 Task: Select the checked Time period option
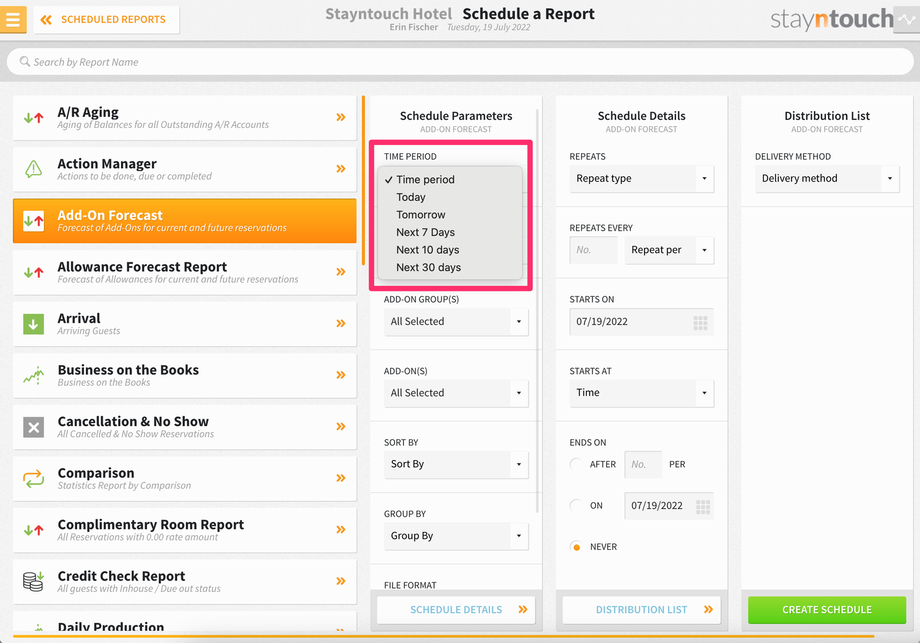[x=450, y=180]
